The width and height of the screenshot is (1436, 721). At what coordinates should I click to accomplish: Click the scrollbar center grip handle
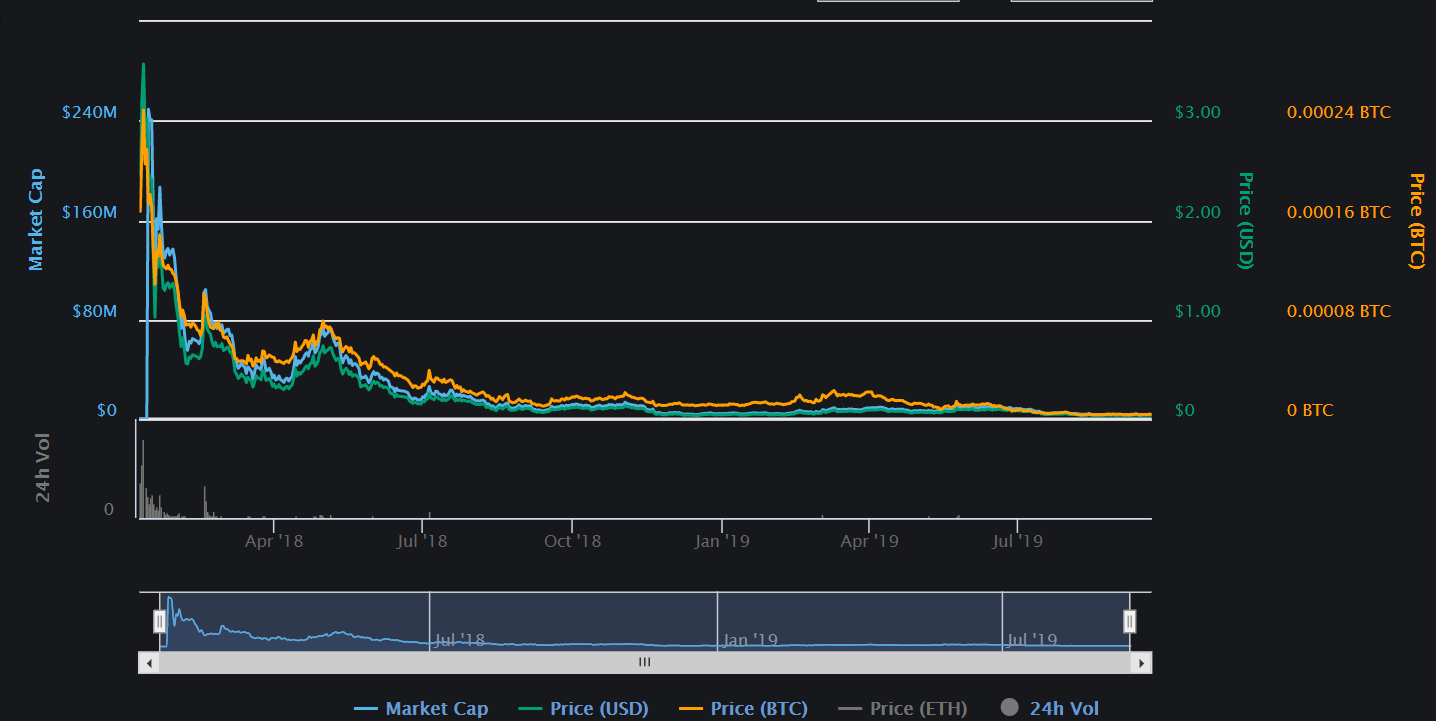[x=645, y=662]
